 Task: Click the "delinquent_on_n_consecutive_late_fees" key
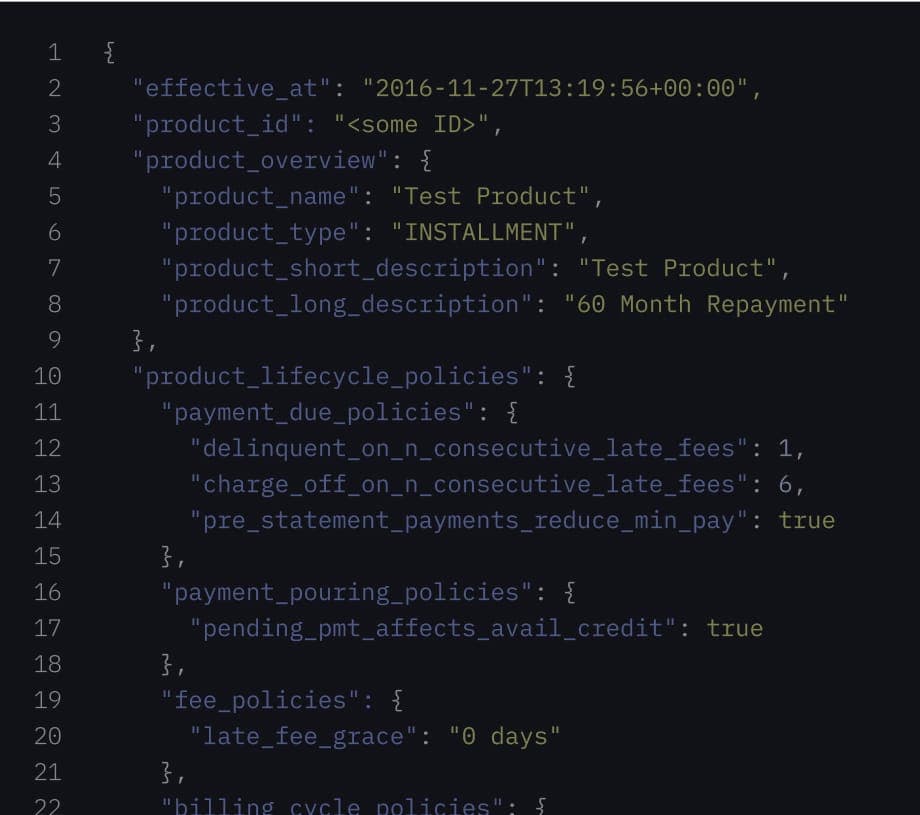click(469, 448)
